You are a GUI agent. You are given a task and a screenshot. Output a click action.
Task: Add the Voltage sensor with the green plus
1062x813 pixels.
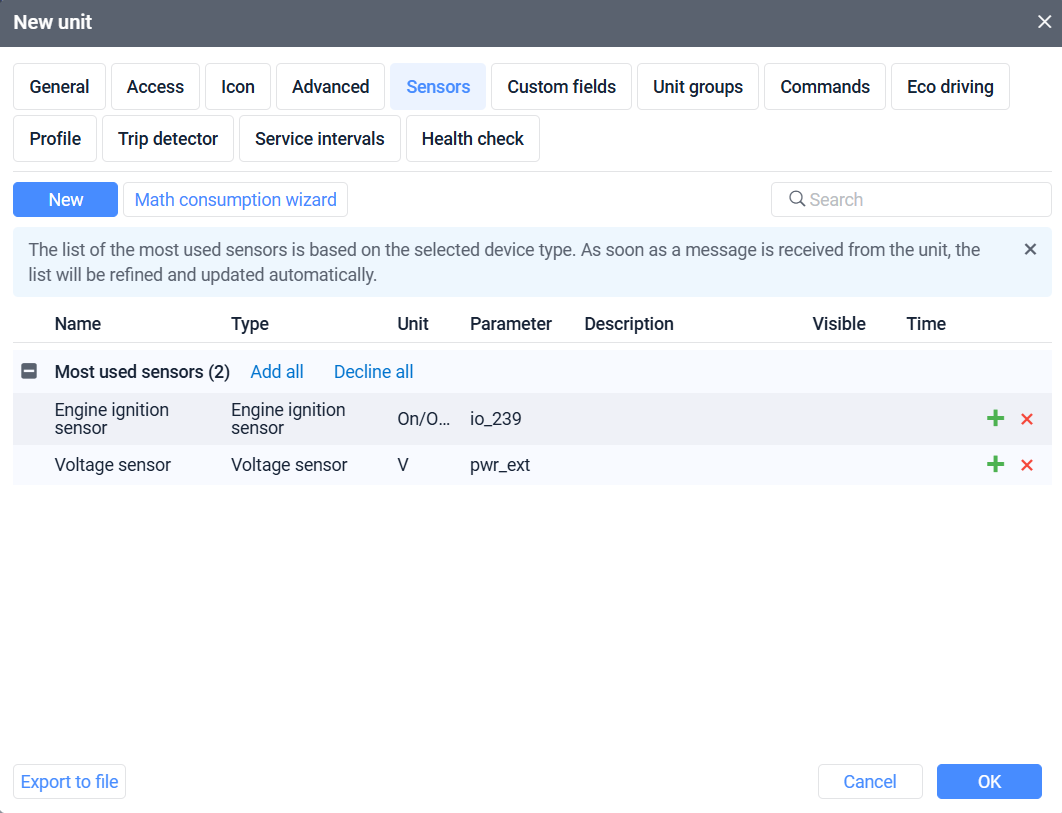[x=995, y=465]
